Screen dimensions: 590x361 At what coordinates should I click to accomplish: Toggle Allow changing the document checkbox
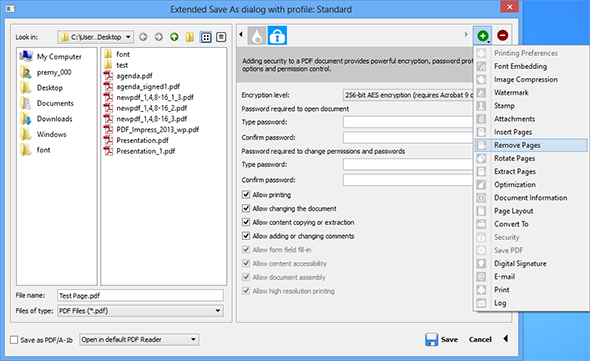[x=246, y=209]
